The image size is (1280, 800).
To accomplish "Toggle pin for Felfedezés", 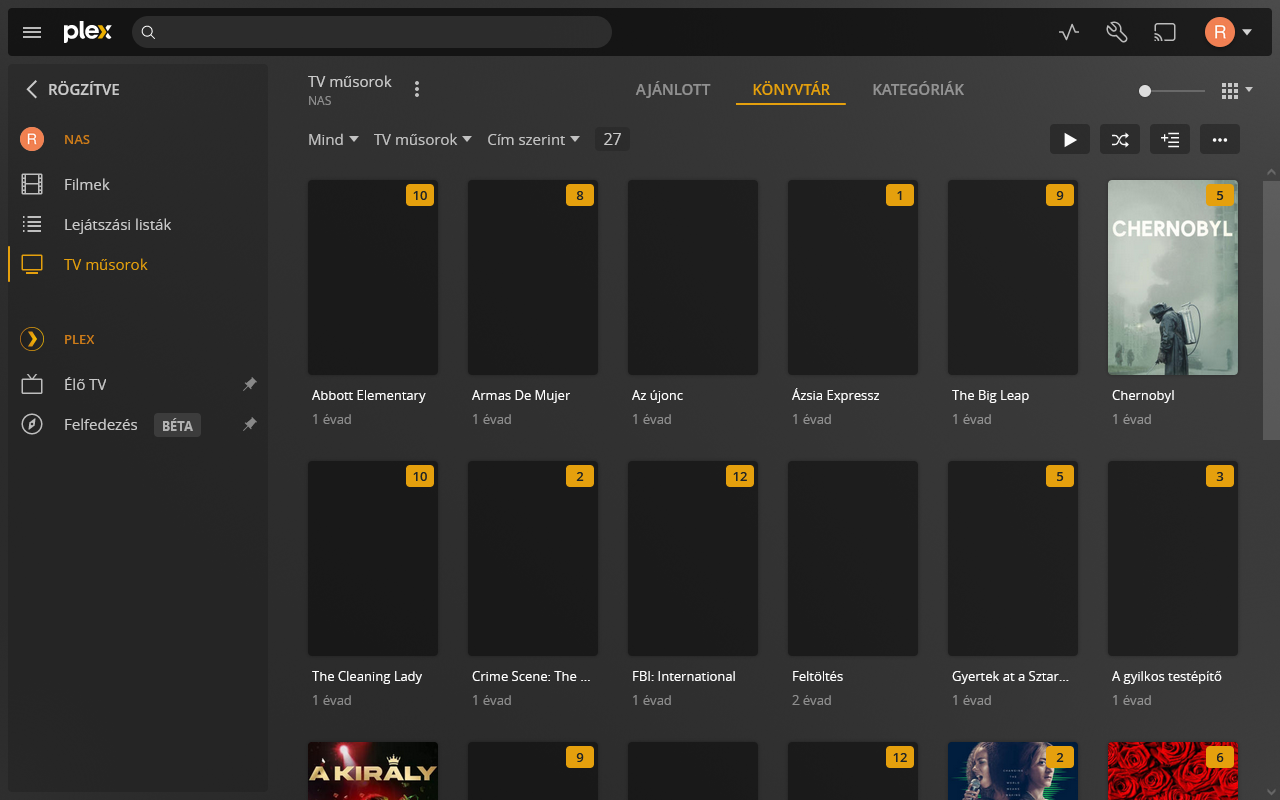I will 250,425.
